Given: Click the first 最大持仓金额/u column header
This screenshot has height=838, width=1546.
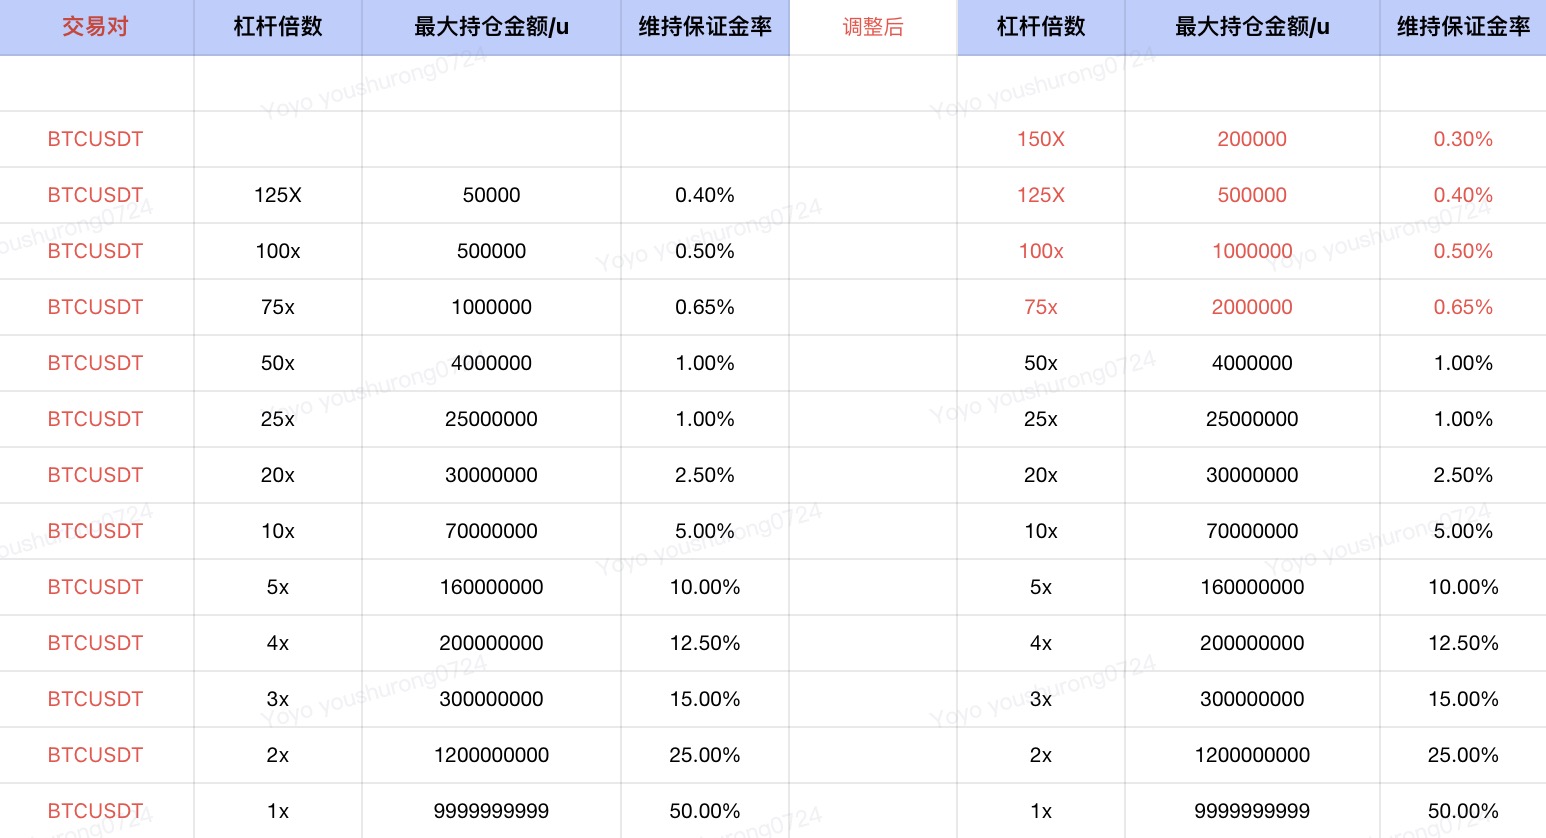Looking at the screenshot, I should click(x=491, y=27).
